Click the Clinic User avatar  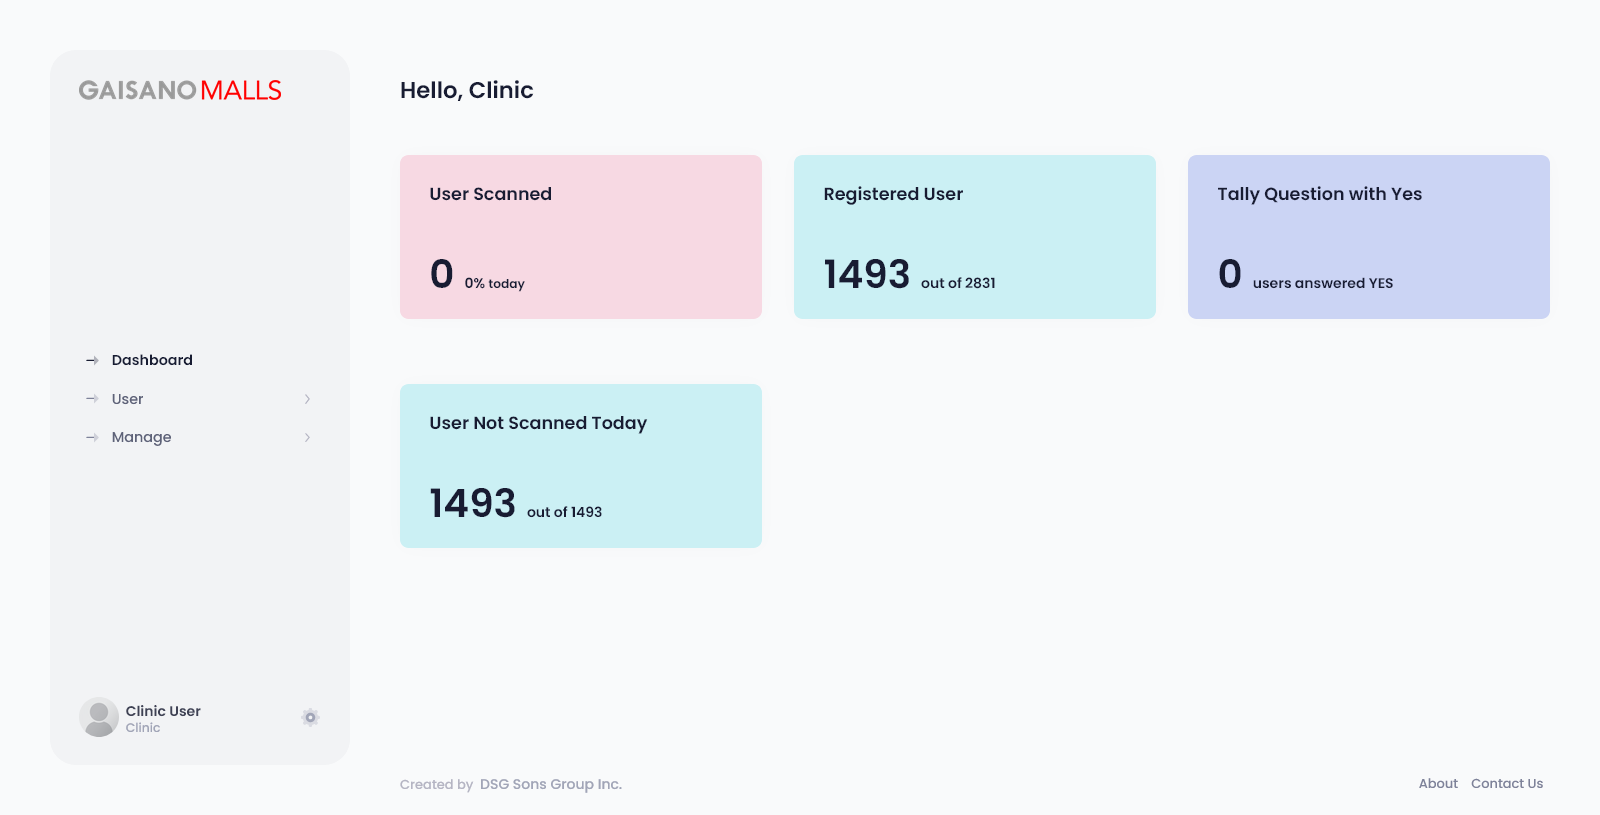pos(99,717)
